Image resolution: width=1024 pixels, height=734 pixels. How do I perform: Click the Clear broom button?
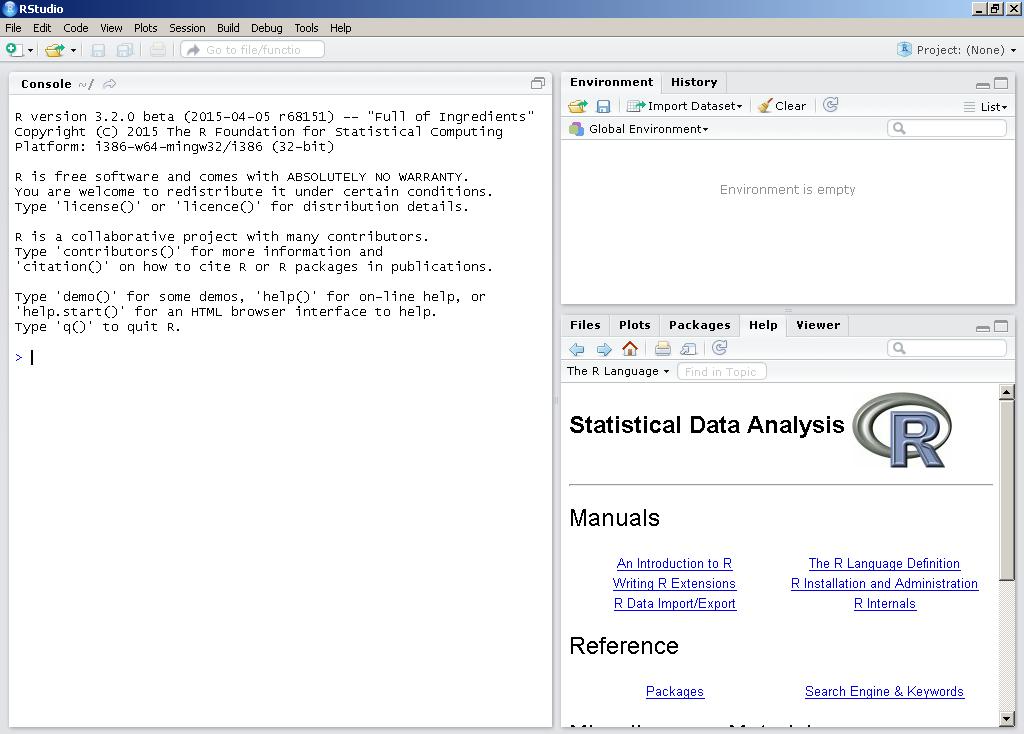coord(782,106)
